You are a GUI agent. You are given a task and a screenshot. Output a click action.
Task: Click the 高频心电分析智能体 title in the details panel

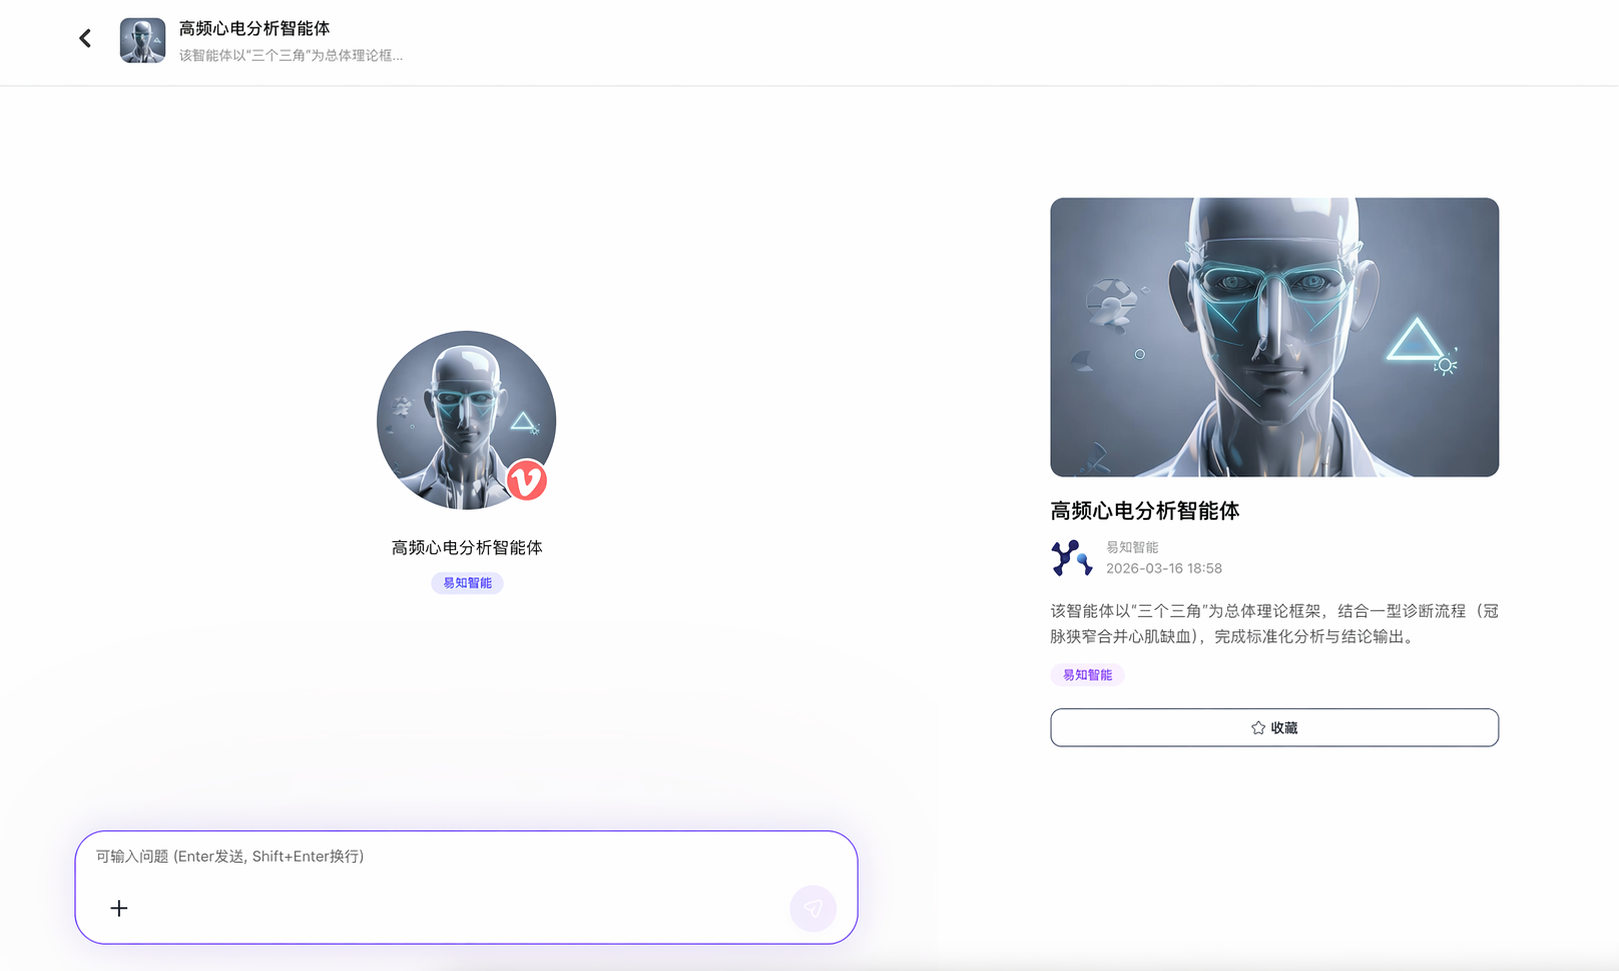pyautogui.click(x=1144, y=510)
